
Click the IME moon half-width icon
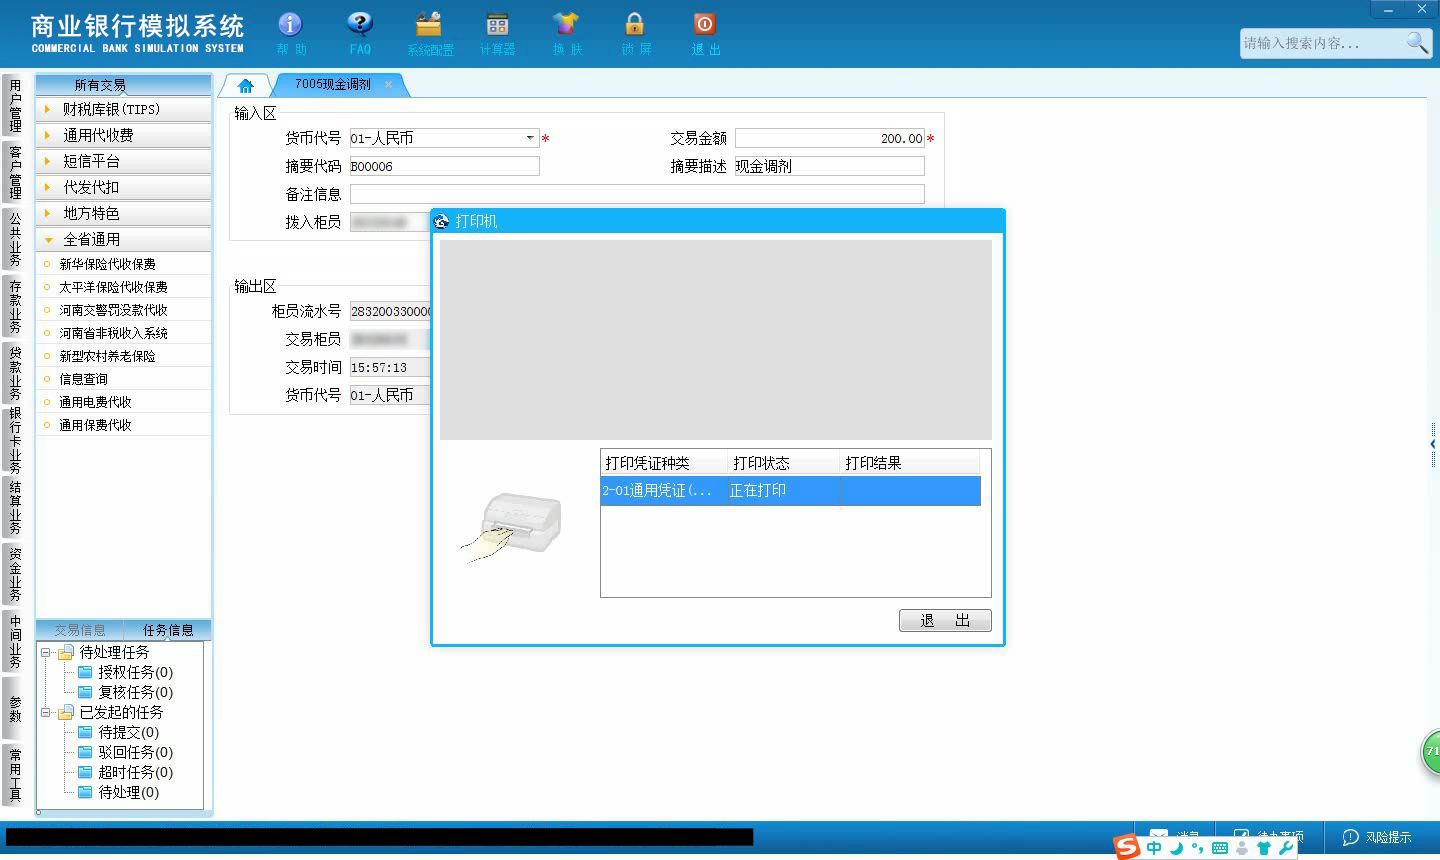pyautogui.click(x=1176, y=848)
